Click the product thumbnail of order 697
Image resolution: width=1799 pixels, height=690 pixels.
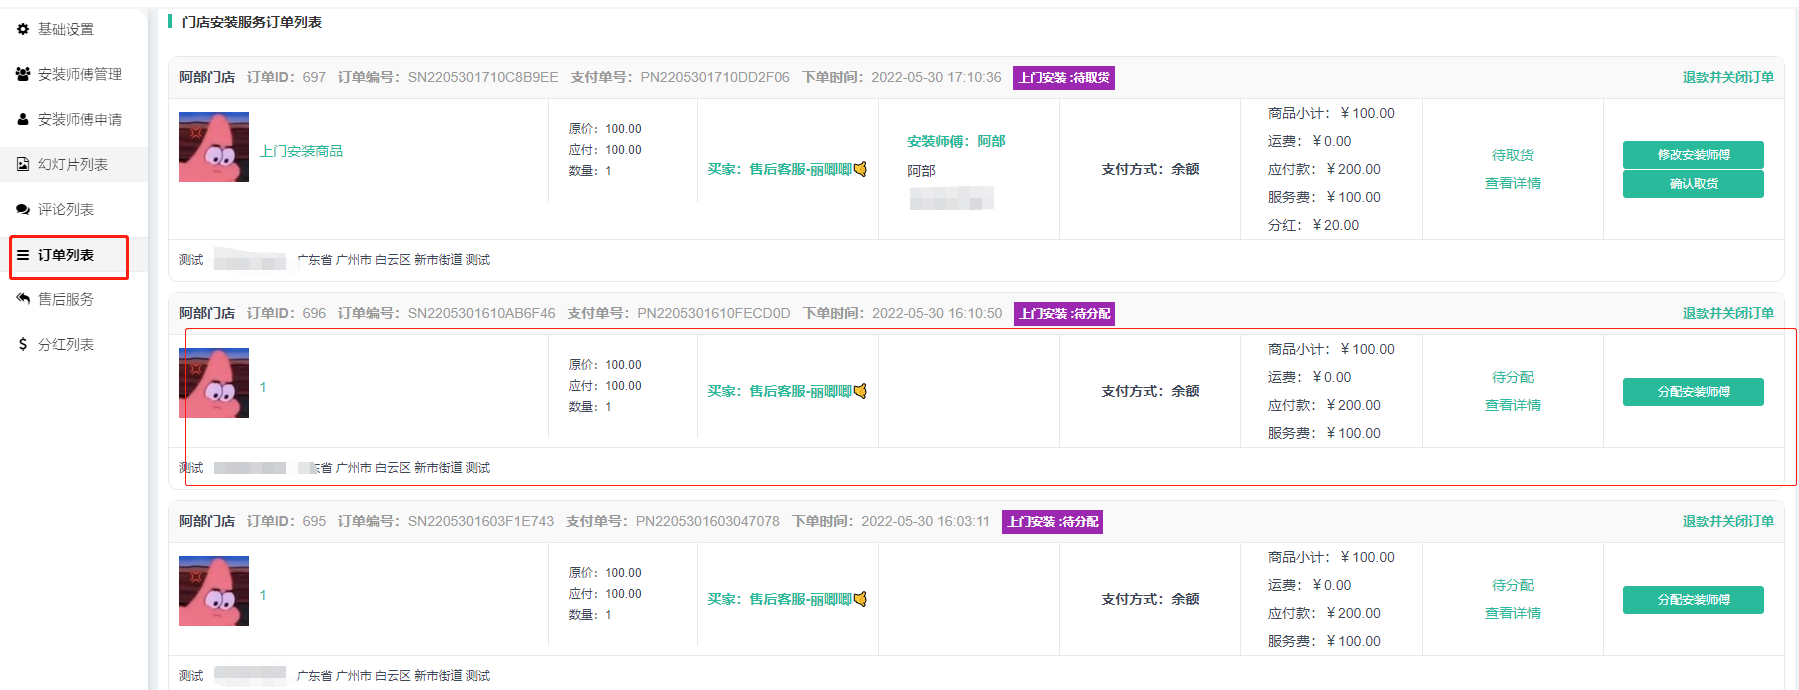point(214,147)
